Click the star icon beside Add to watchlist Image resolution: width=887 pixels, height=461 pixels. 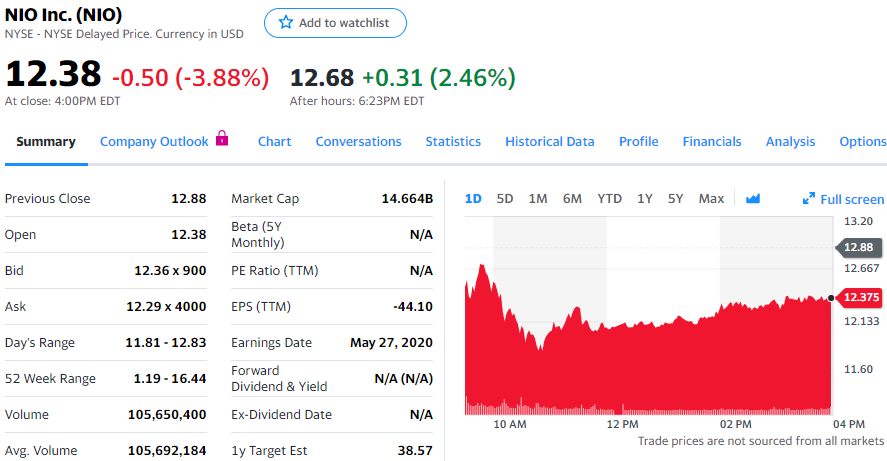(286, 23)
